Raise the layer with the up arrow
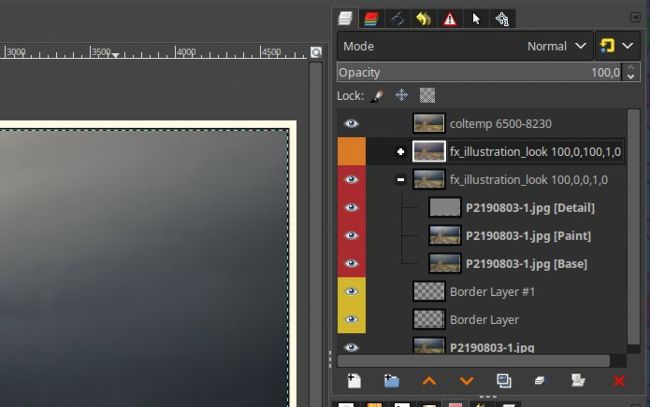The width and height of the screenshot is (650, 407). (429, 381)
